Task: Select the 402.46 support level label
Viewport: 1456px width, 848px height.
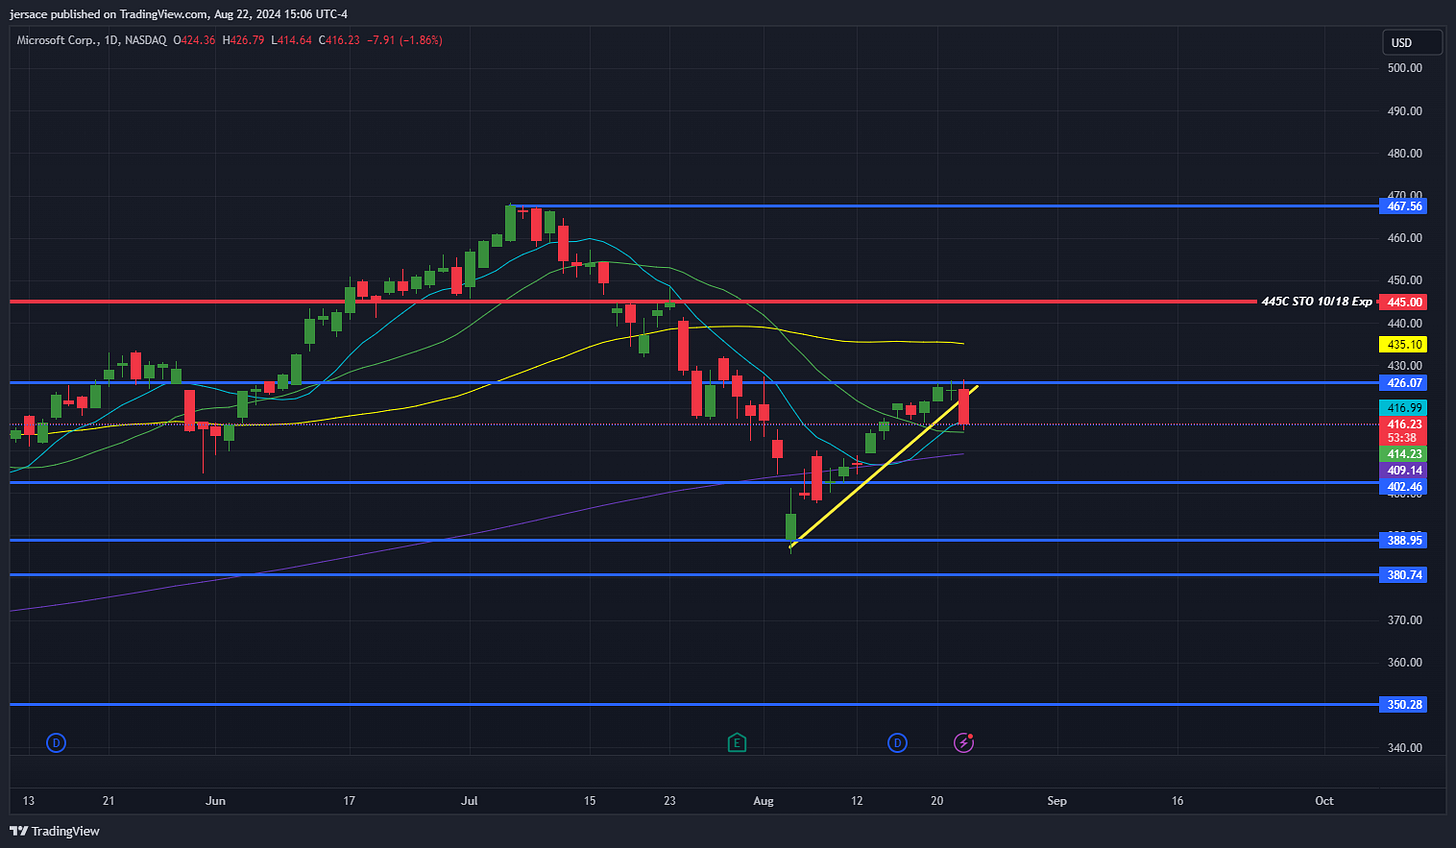Action: [1404, 487]
